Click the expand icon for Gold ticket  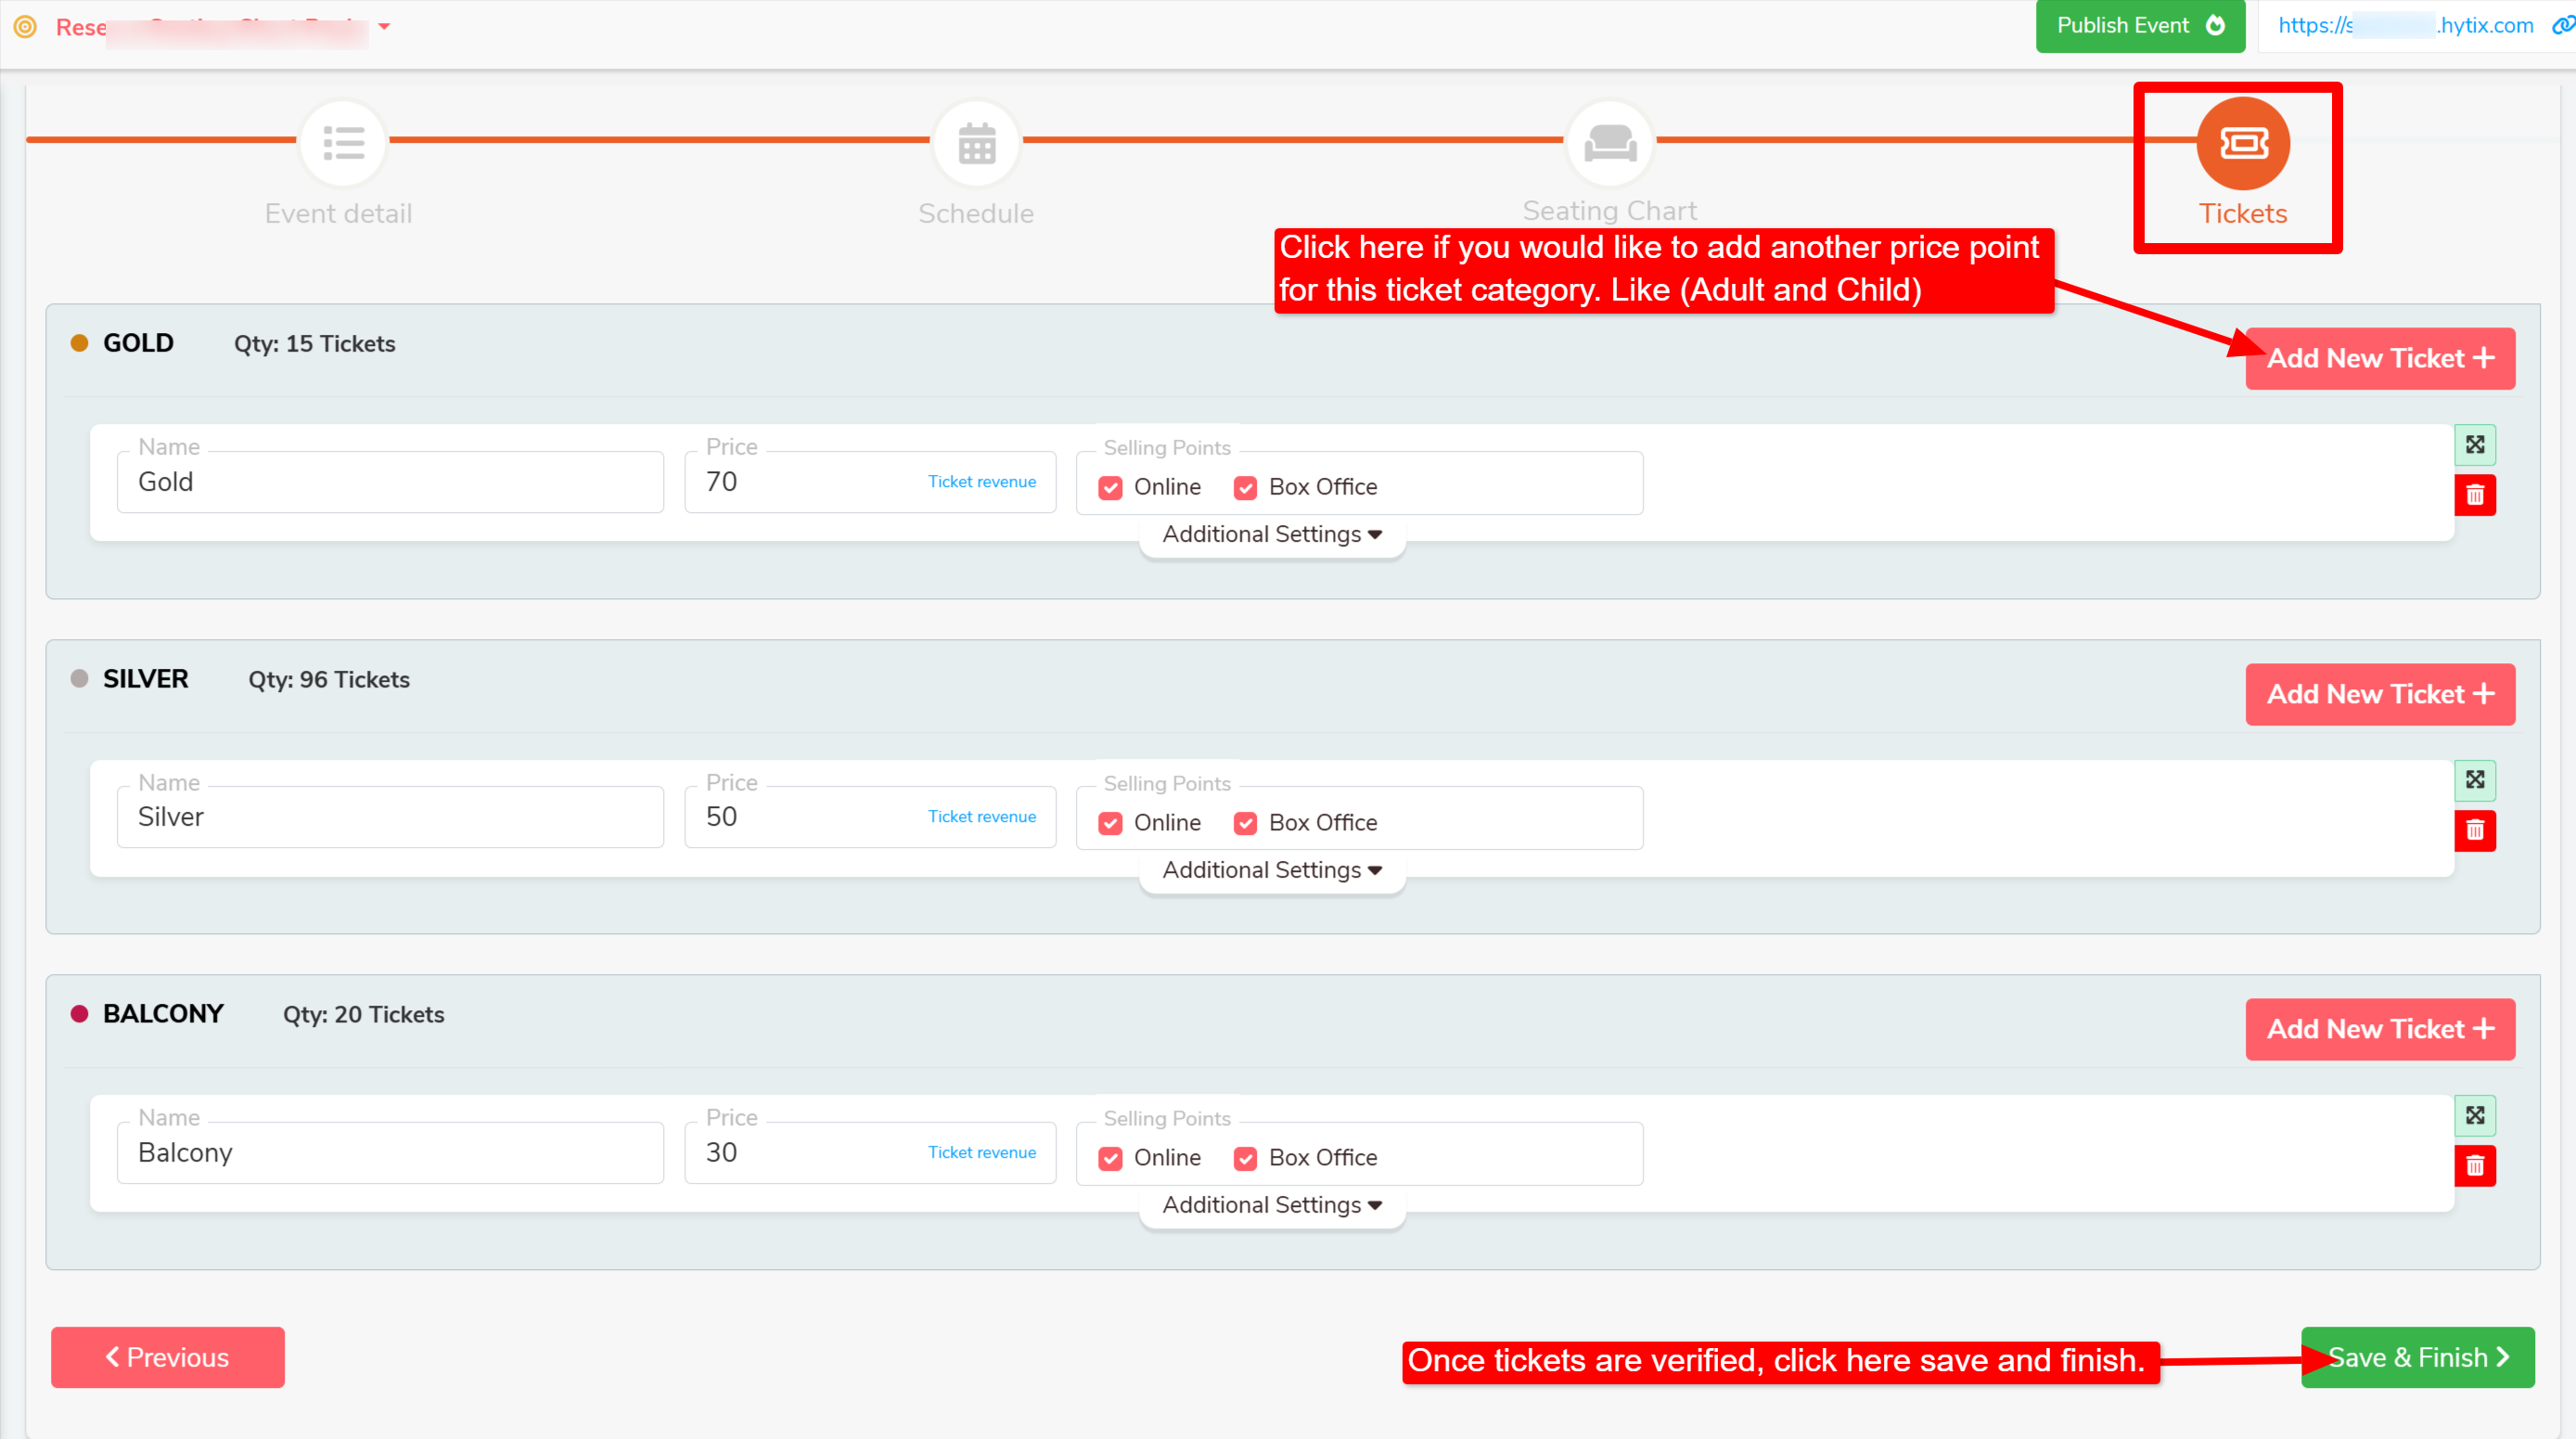click(2474, 445)
